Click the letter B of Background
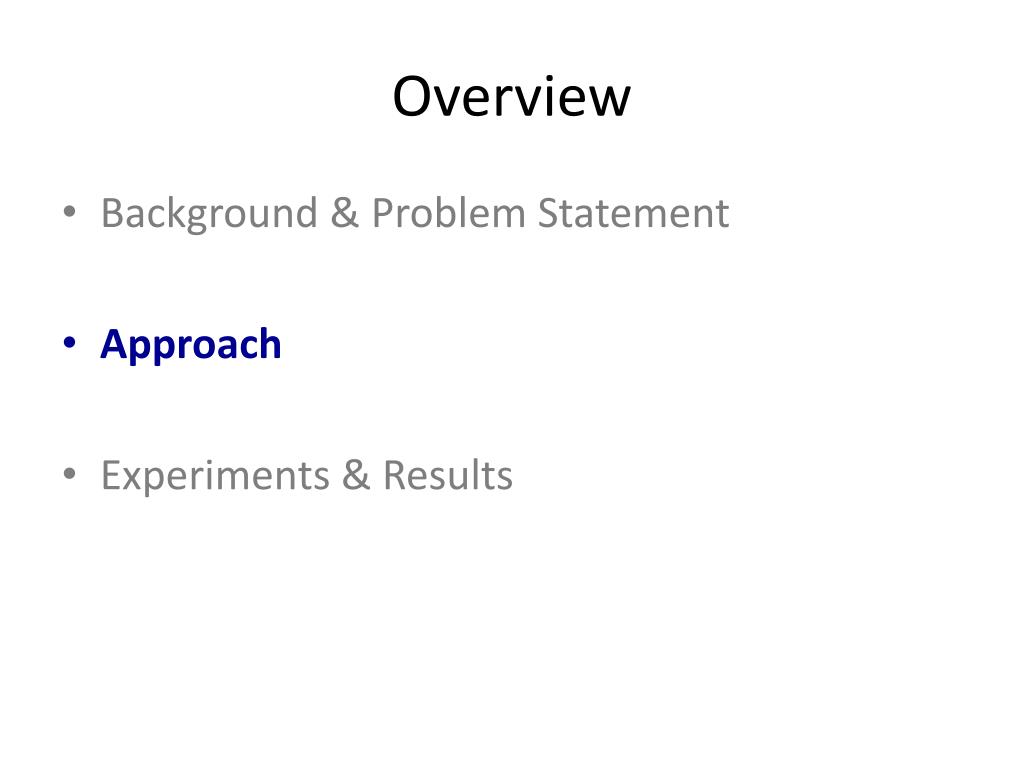 pos(112,214)
